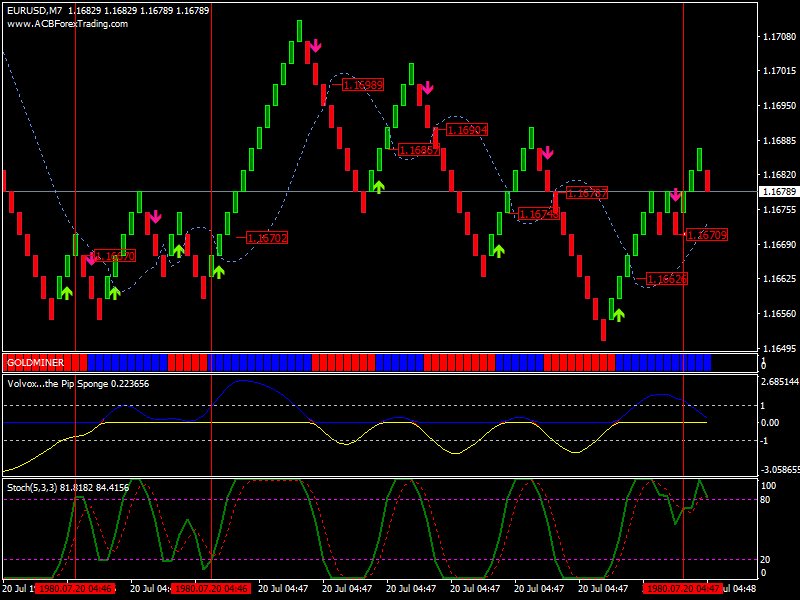Click the green buy arrow left of the 1.16702 label

218,271
